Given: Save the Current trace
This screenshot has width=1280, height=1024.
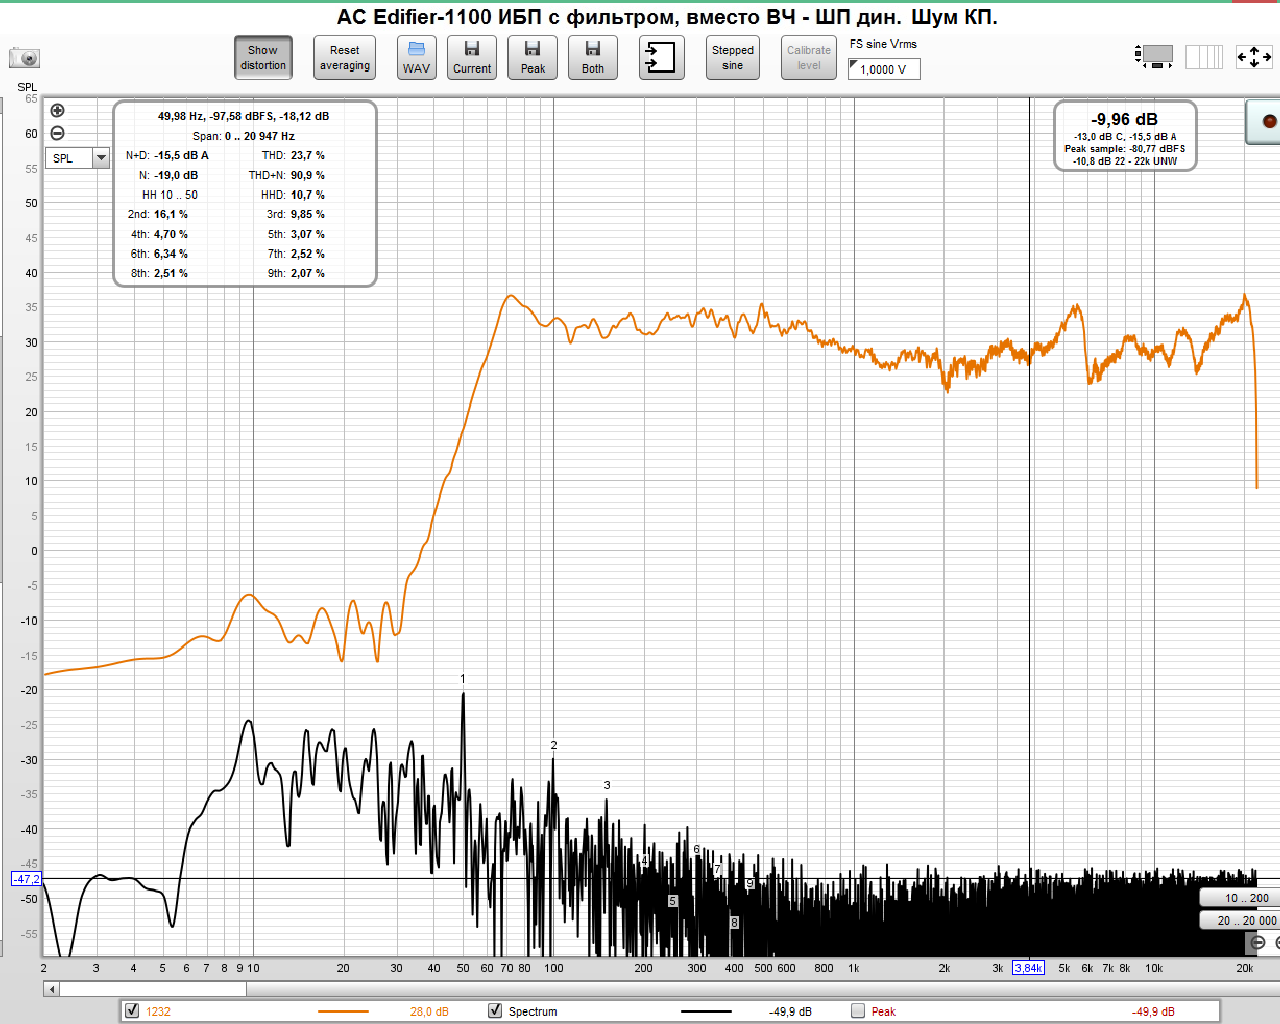Looking at the screenshot, I should (472, 58).
